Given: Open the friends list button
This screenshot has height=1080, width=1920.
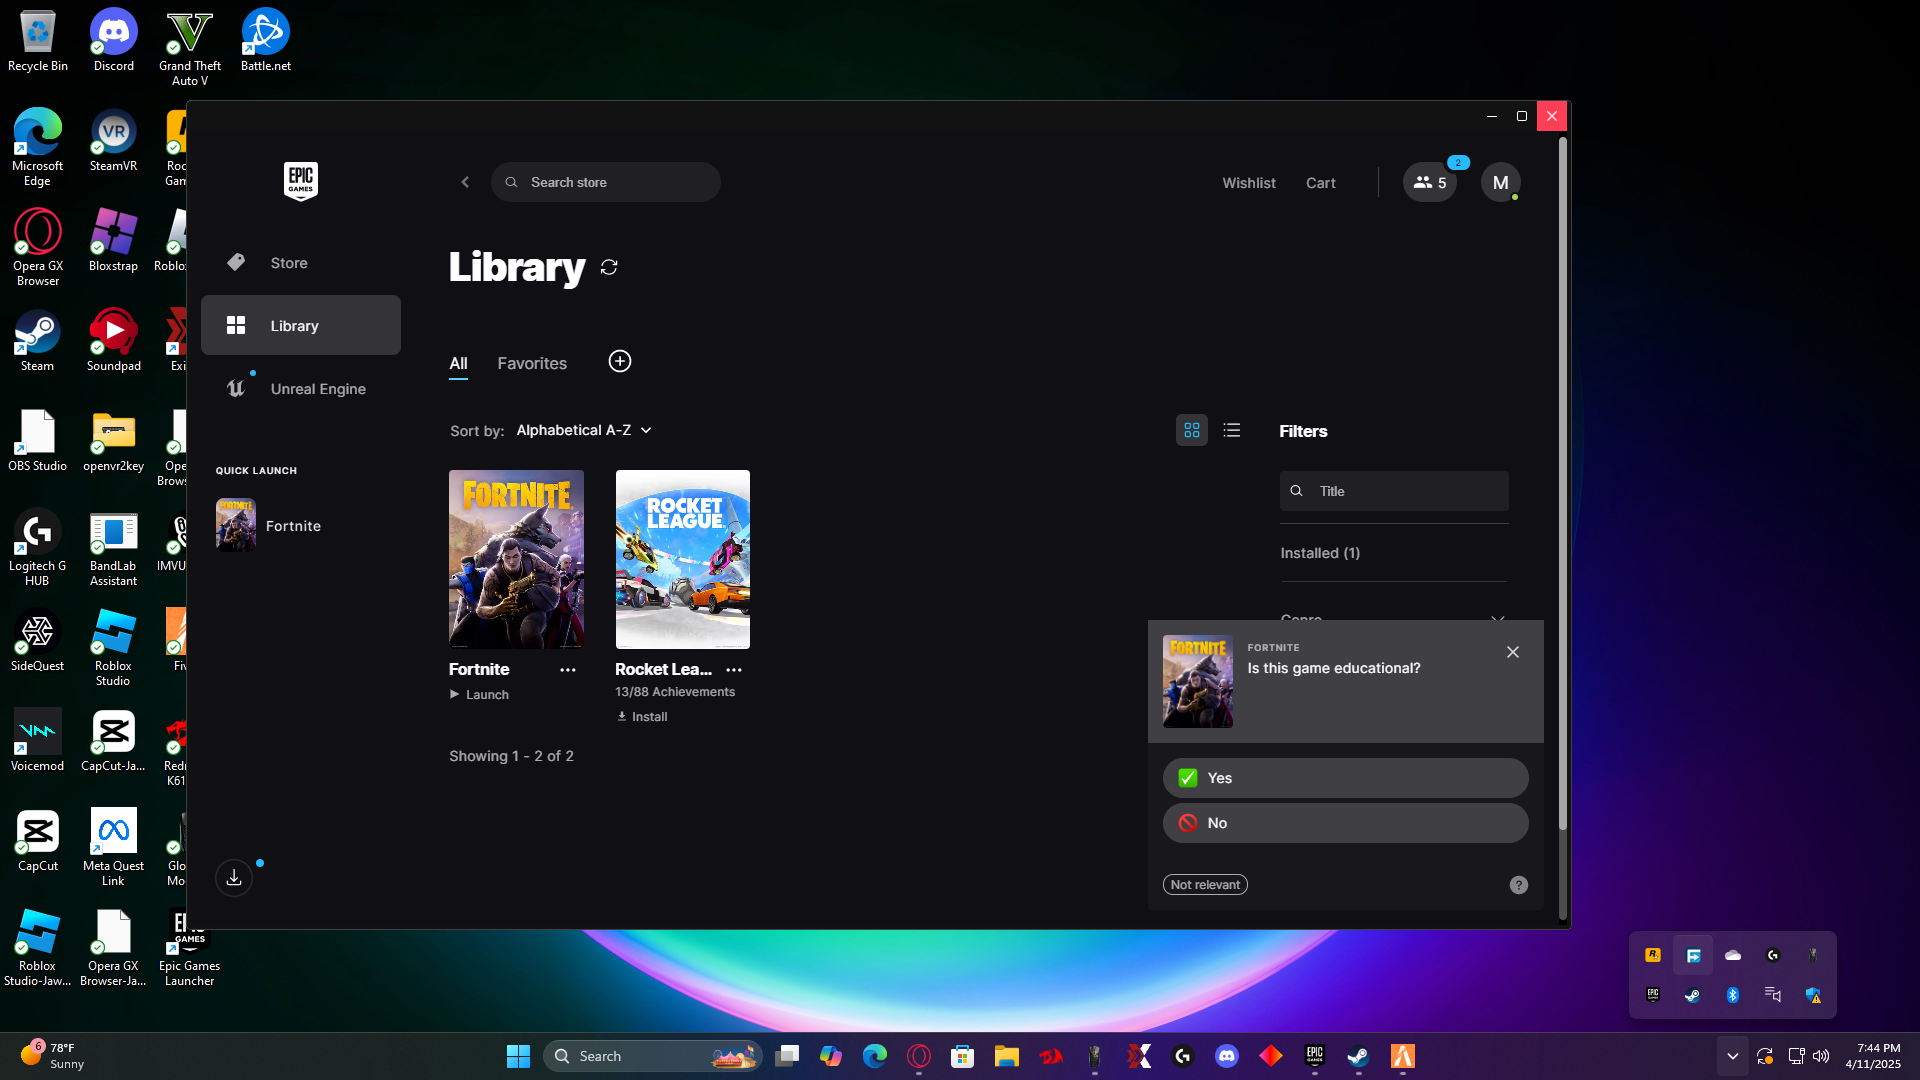Looking at the screenshot, I should [1430, 182].
